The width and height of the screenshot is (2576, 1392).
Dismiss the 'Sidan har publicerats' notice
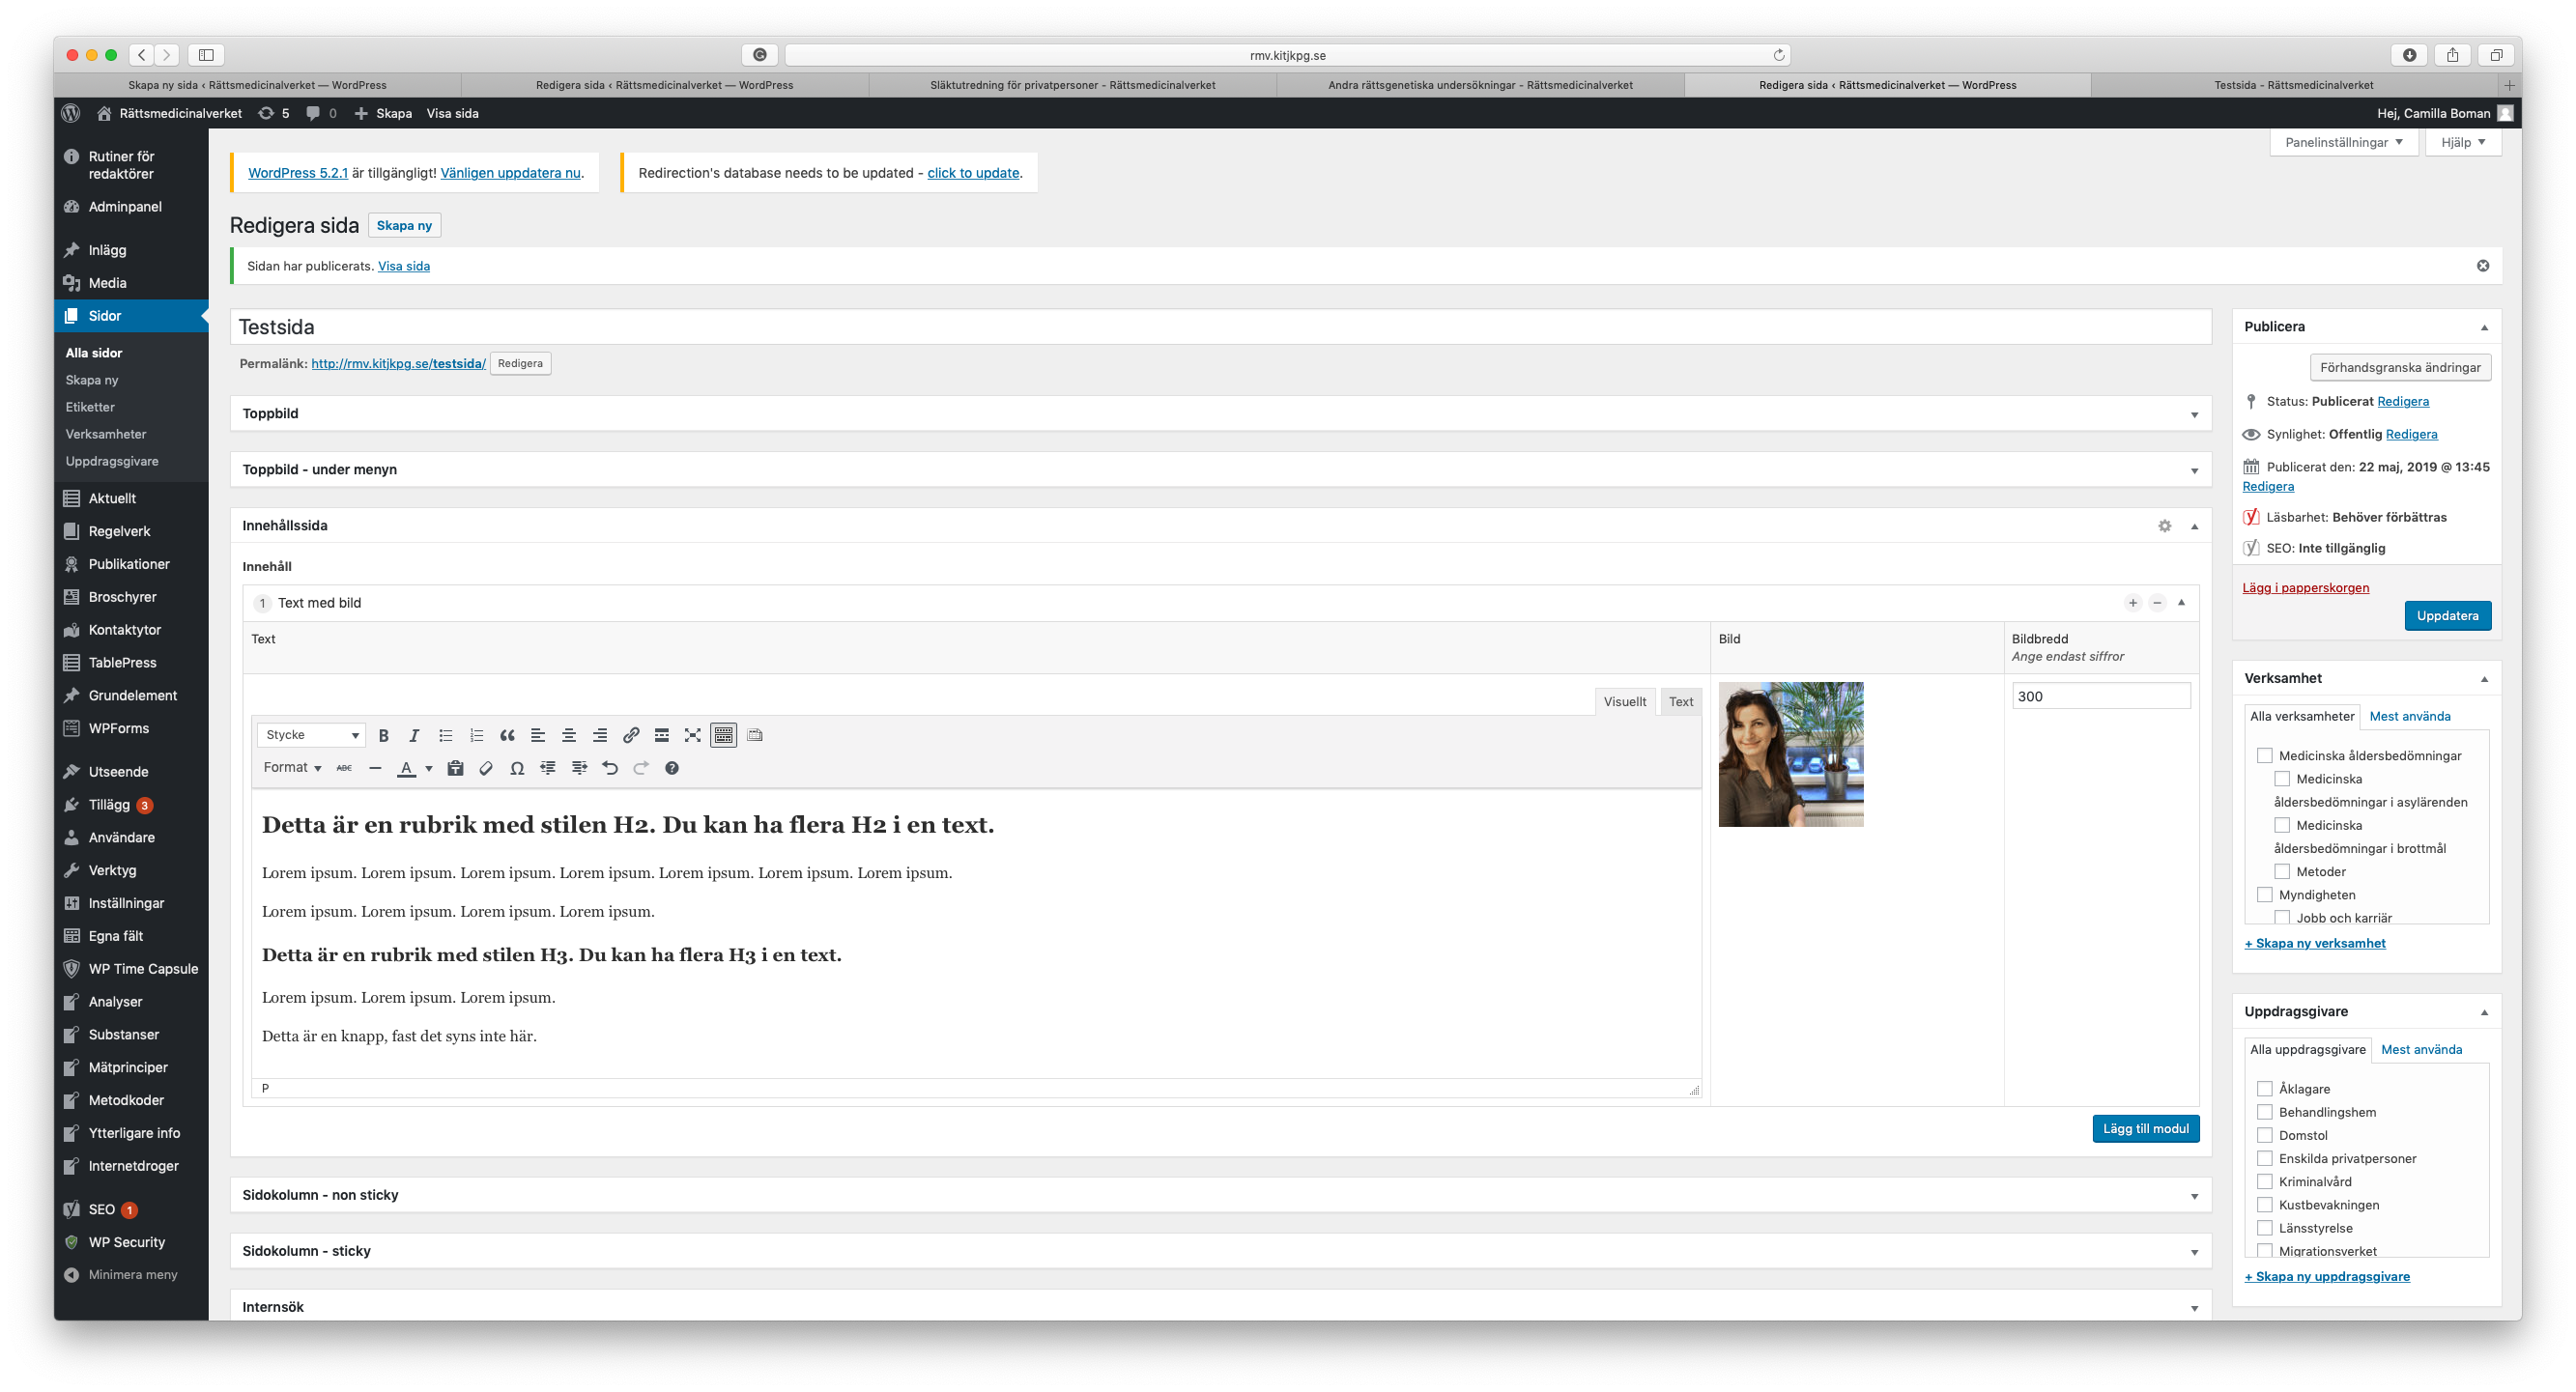(2483, 266)
